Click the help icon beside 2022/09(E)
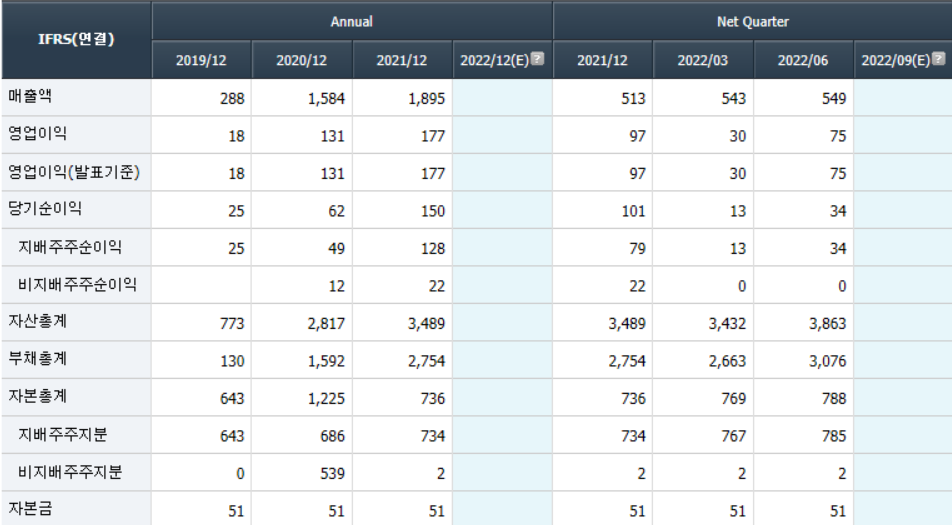Image resolution: width=952 pixels, height=525 pixels. click(x=939, y=59)
